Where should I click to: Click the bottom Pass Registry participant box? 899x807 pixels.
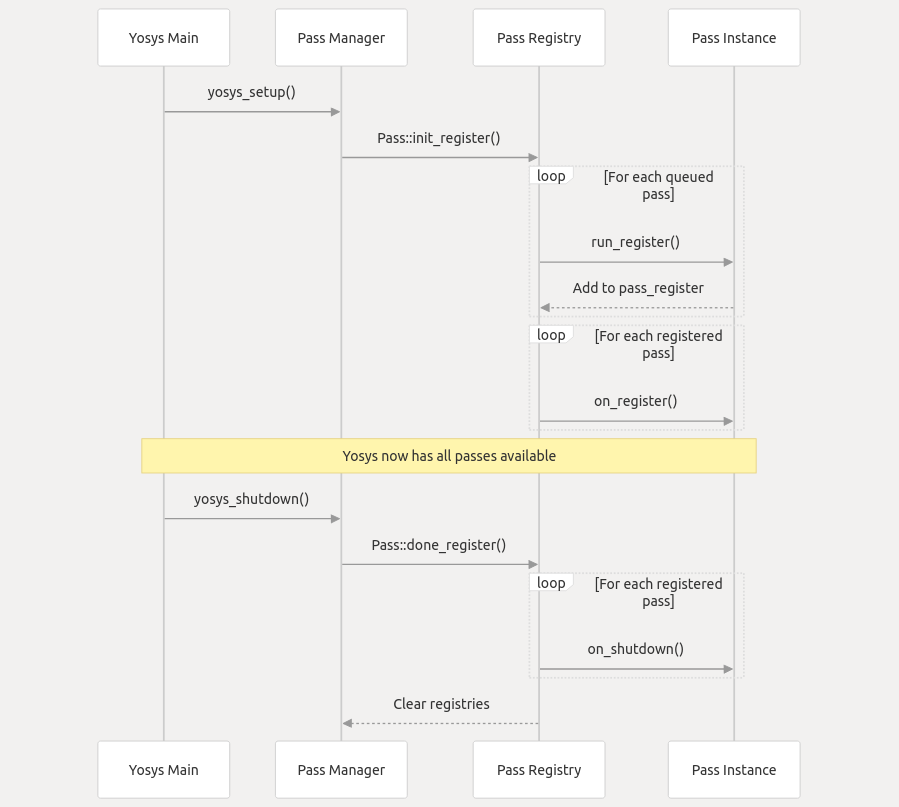539,770
